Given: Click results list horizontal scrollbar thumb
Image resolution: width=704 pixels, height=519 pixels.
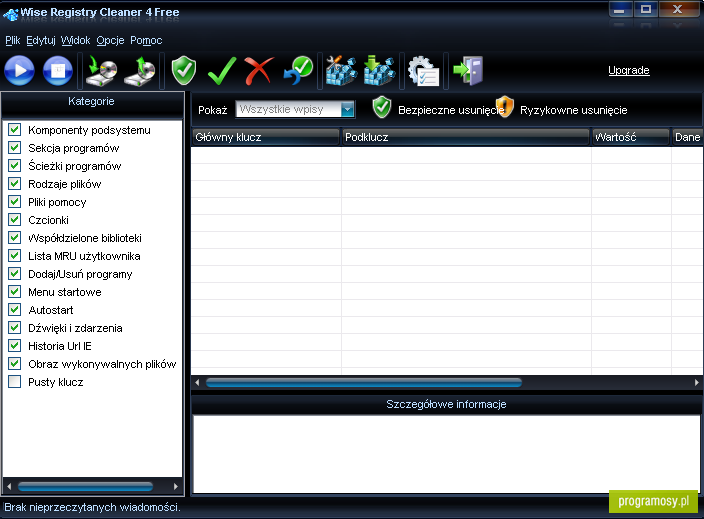Looking at the screenshot, I should click(364, 383).
